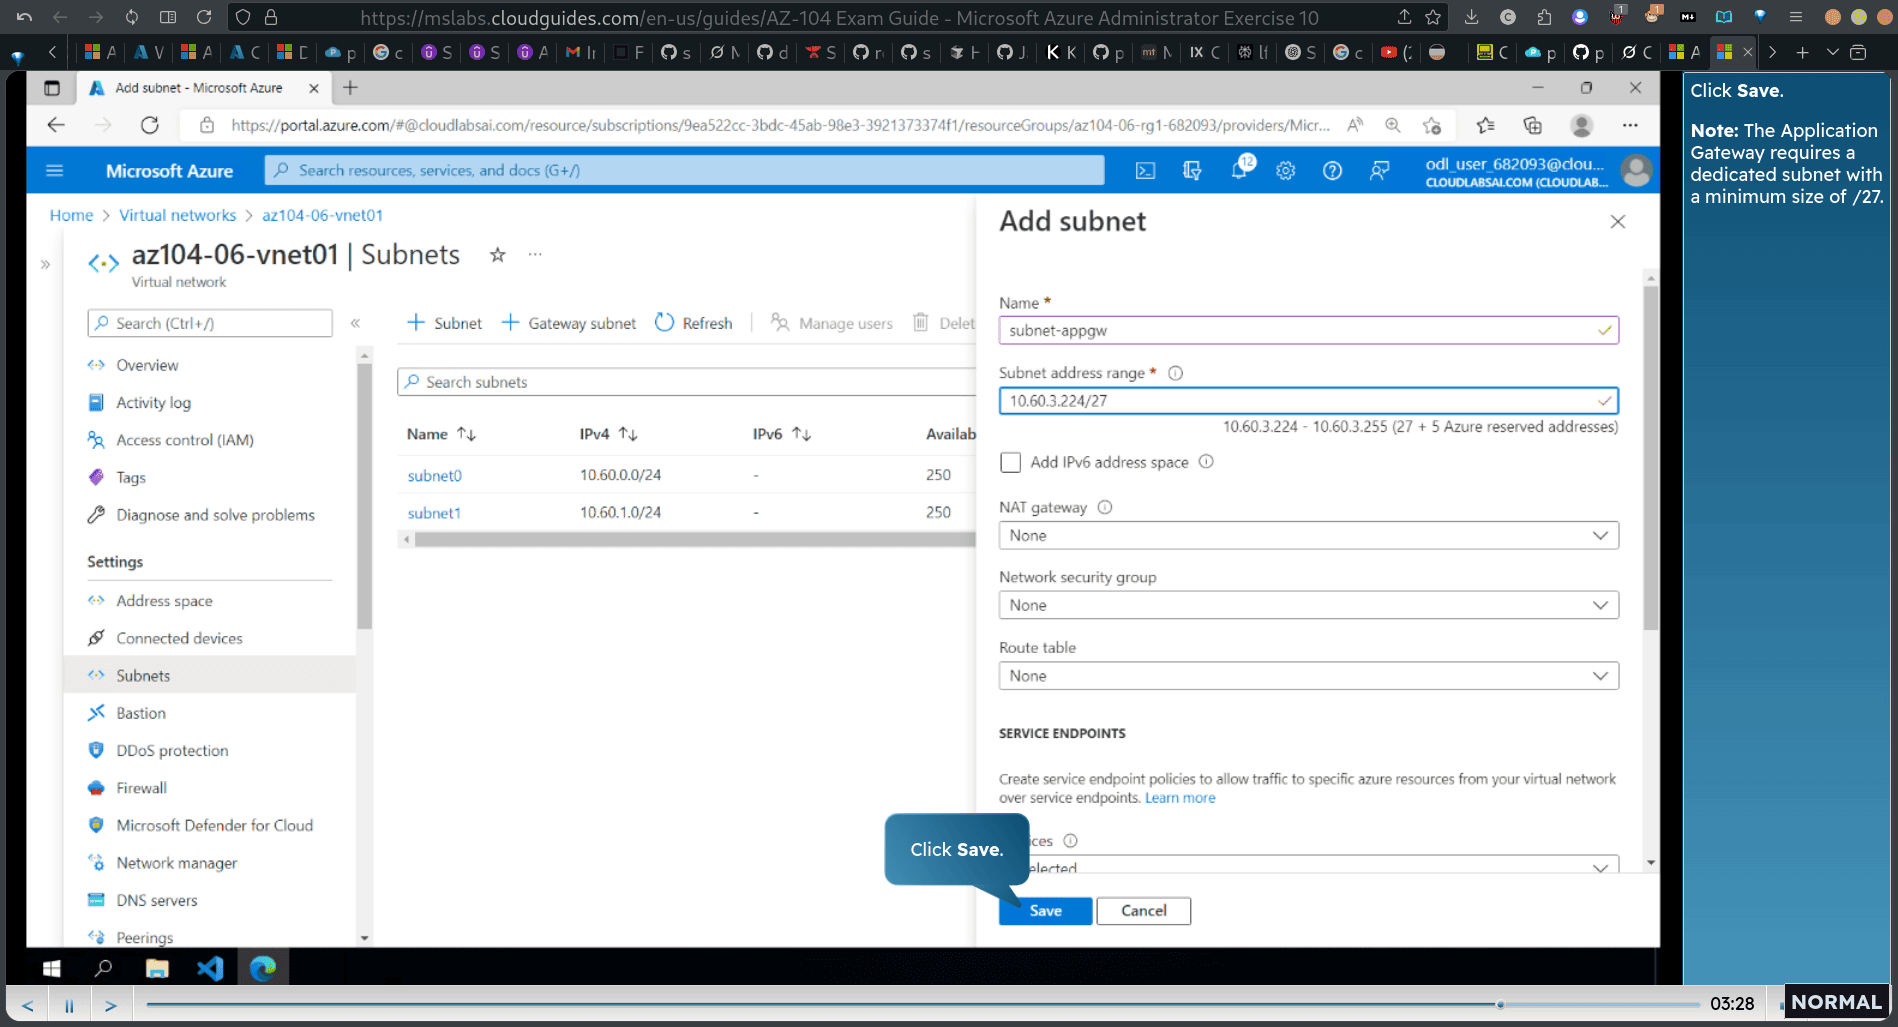Click the Subnet address range field

(x=1308, y=401)
